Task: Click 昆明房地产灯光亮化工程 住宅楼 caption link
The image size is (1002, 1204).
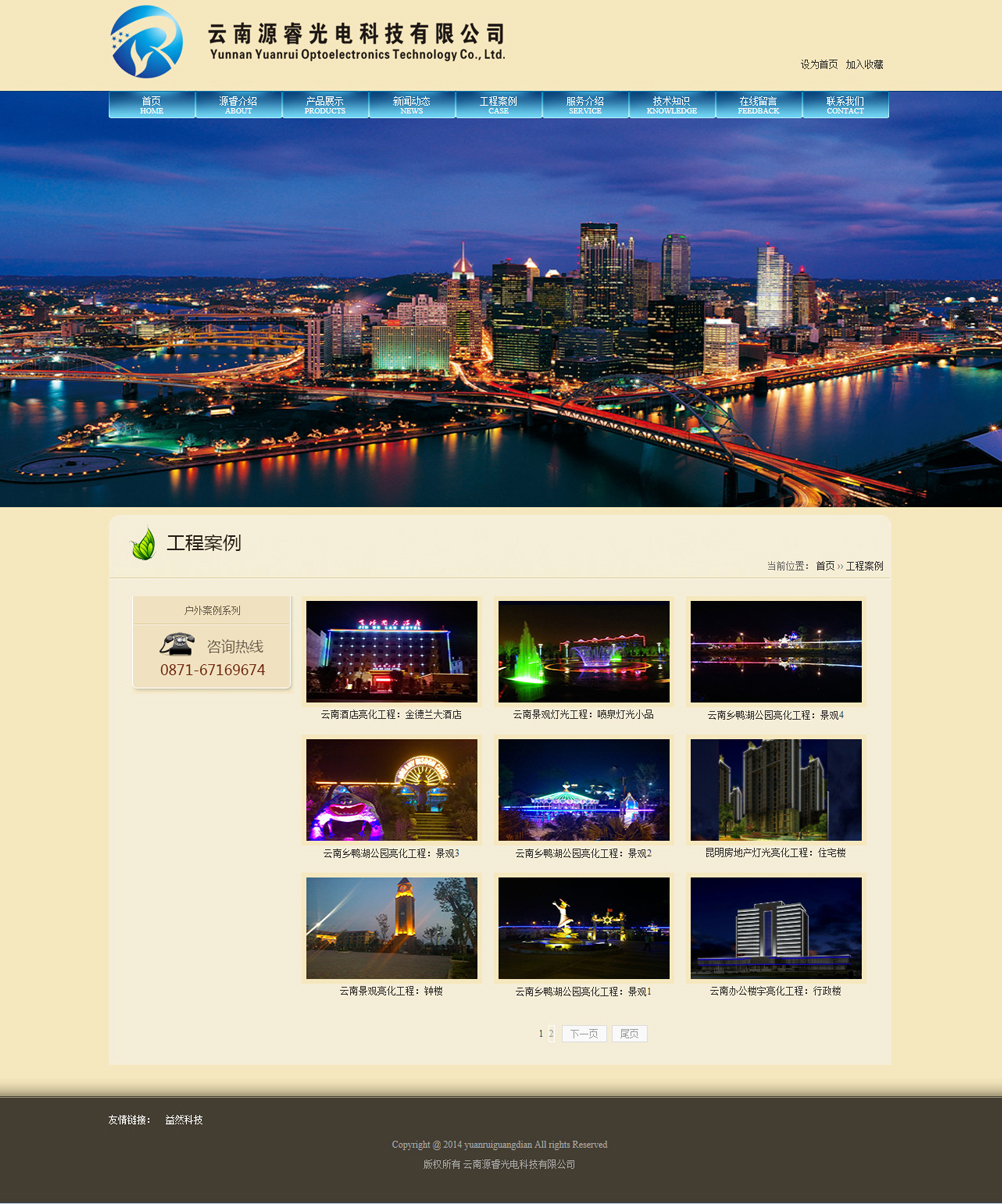Action: coord(775,853)
